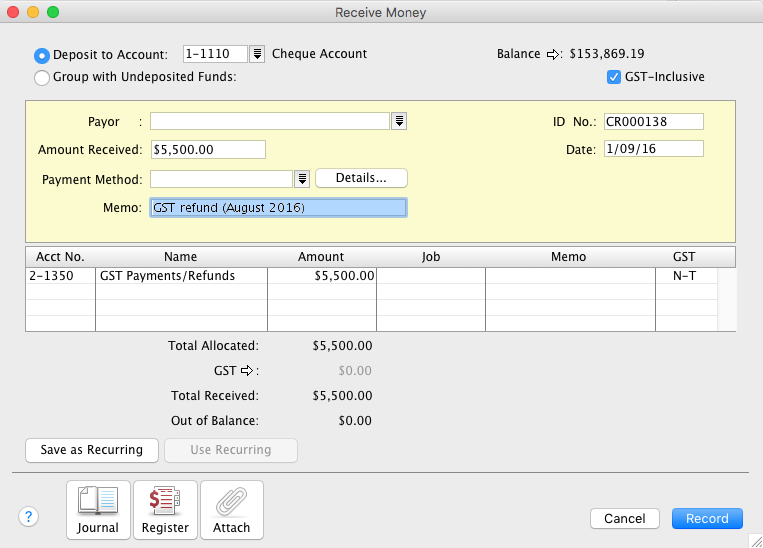The height and width of the screenshot is (548, 763).
Task: Click the Details button
Action: (361, 178)
